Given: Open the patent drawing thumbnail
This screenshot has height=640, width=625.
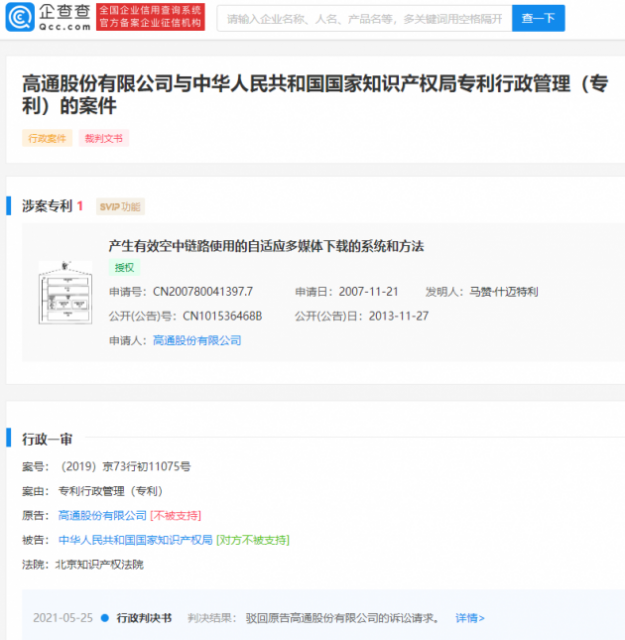Looking at the screenshot, I should tap(65, 292).
